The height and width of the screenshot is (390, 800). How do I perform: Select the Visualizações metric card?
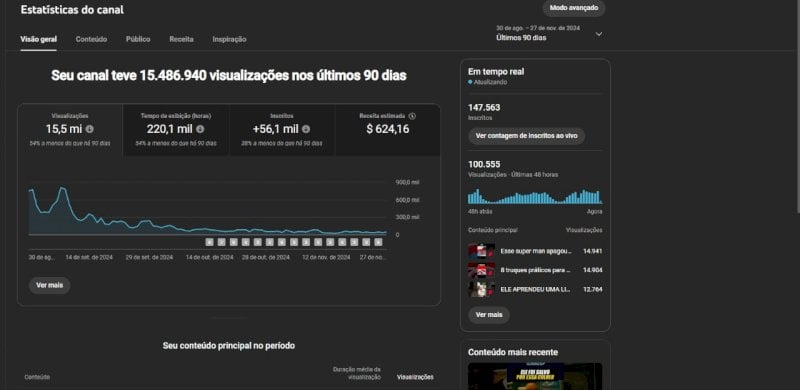[70, 130]
